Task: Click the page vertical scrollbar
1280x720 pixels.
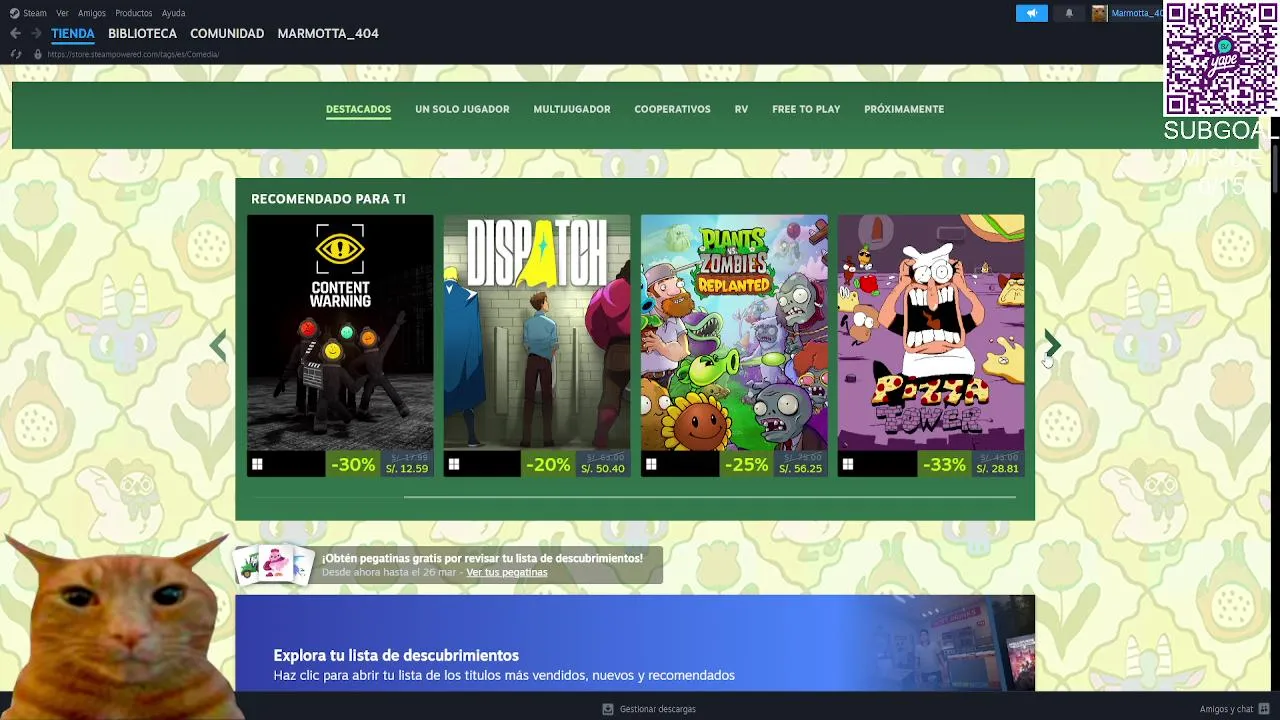Action: (x=1275, y=168)
